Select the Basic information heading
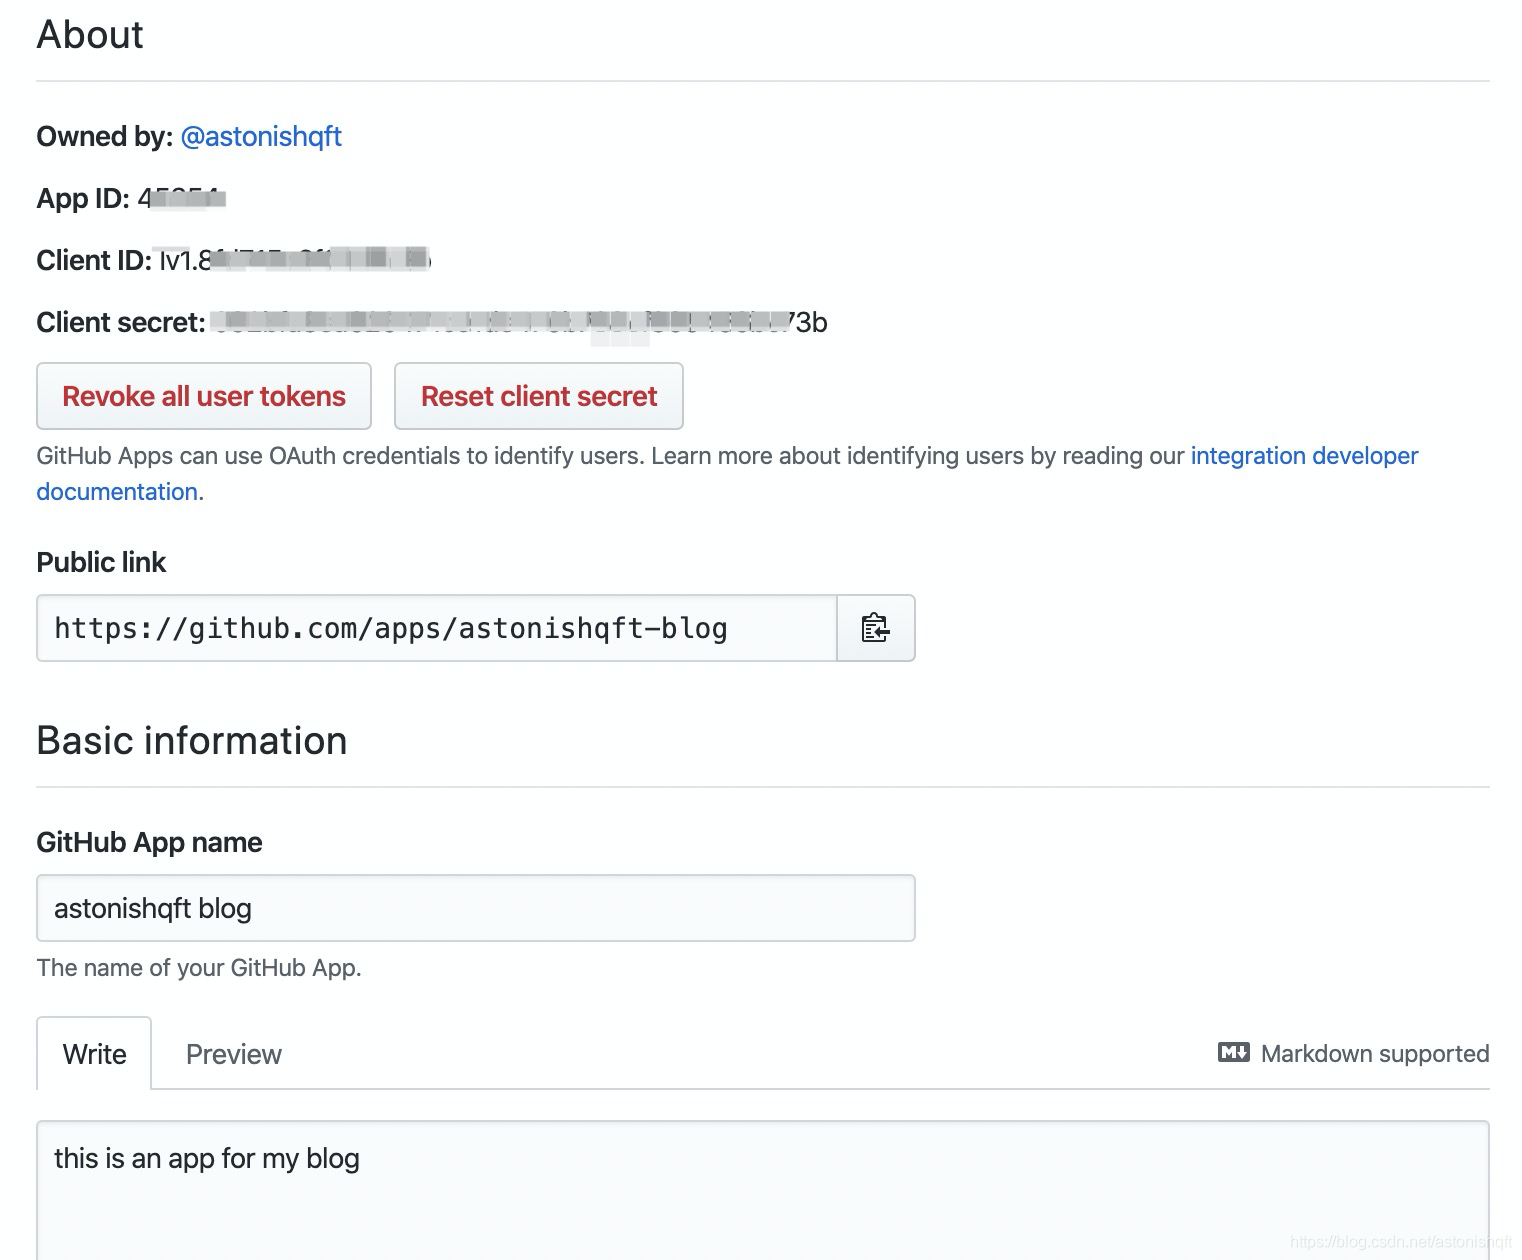The image size is (1522, 1260). [x=192, y=741]
